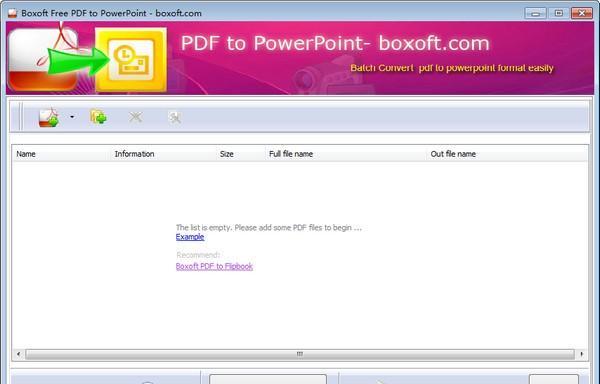Click the application icon in title bar

click(13, 13)
